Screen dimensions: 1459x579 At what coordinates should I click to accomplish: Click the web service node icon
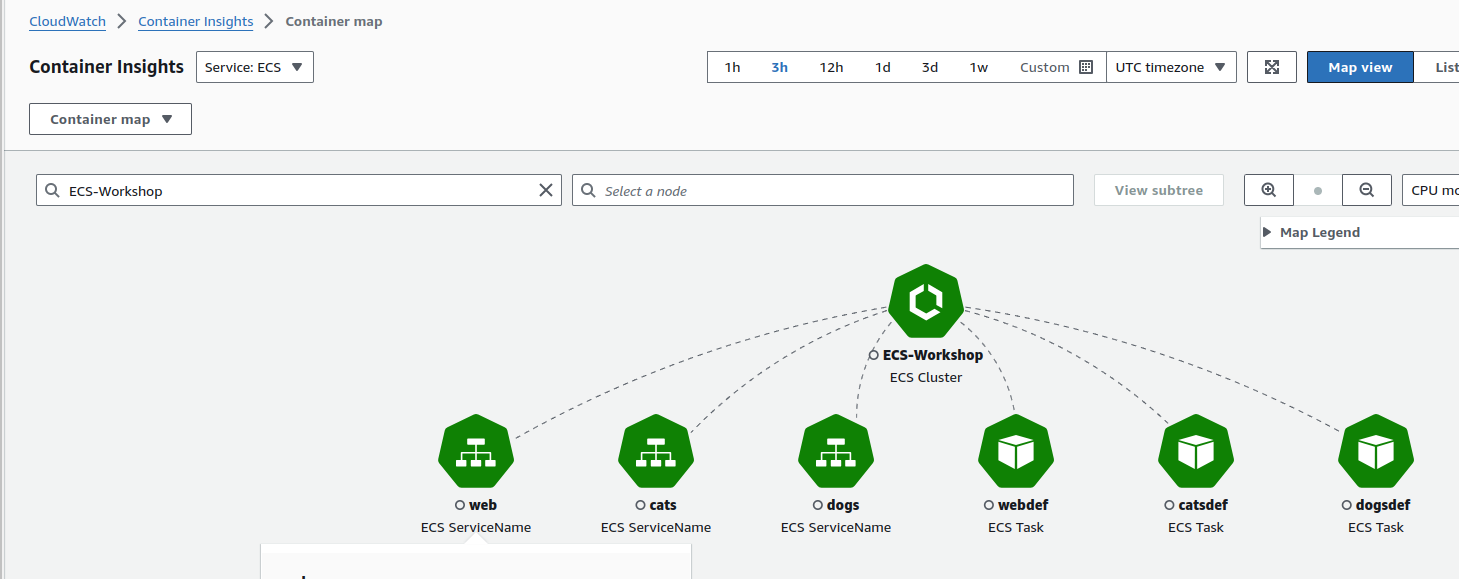pos(476,452)
